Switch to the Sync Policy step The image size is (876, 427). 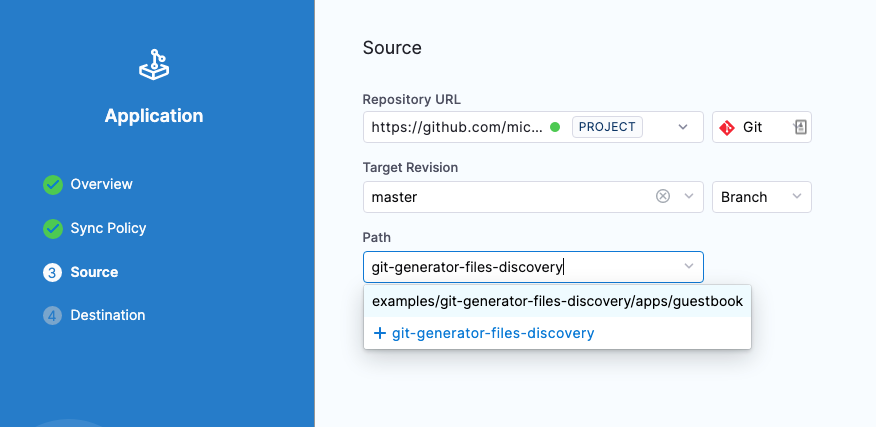[108, 229]
